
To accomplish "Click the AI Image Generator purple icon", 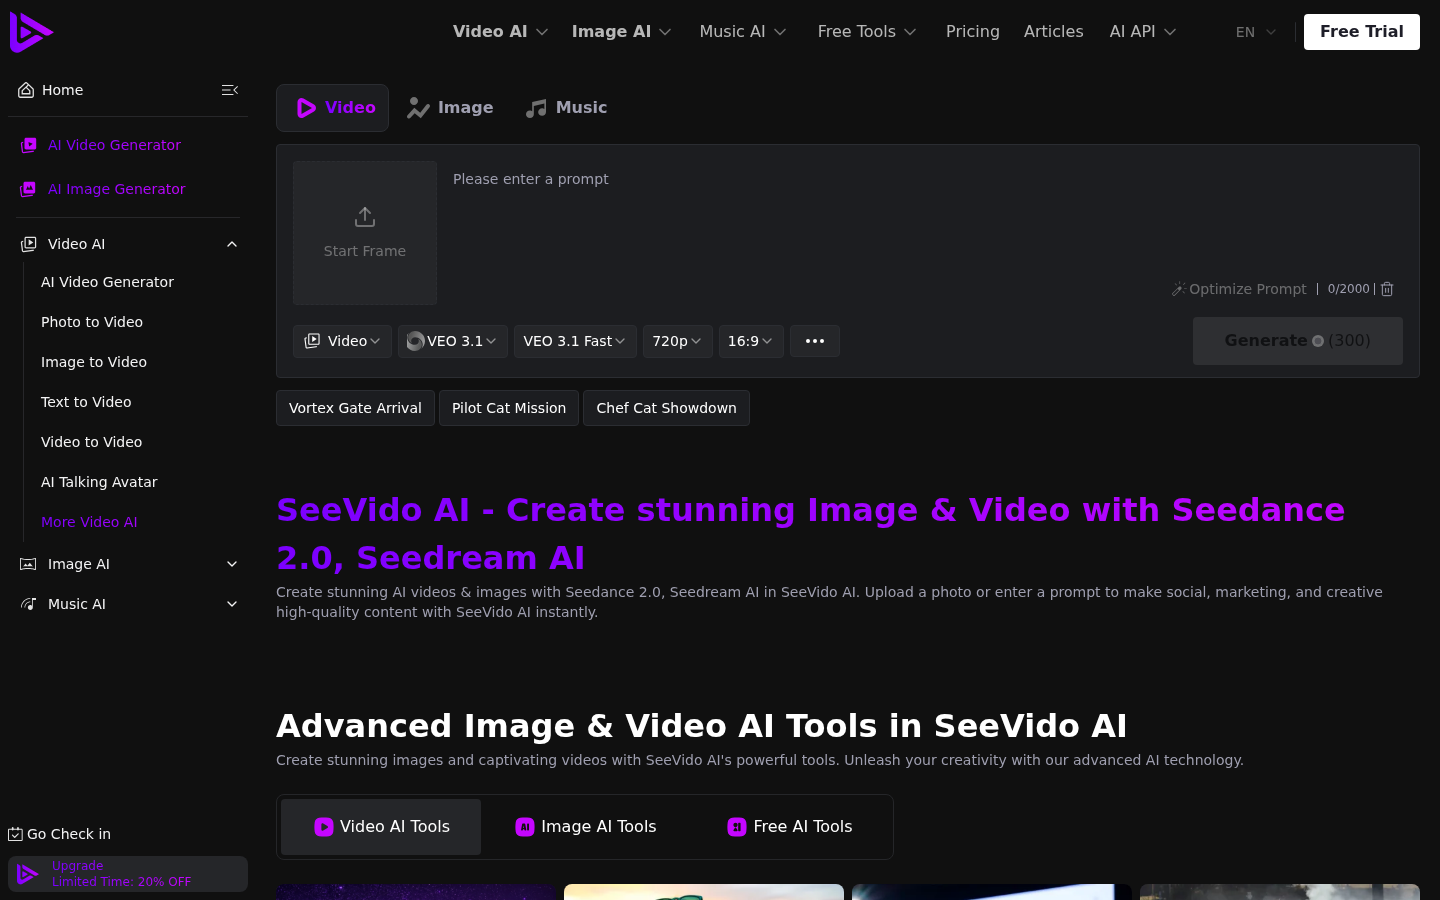I will click(29, 189).
